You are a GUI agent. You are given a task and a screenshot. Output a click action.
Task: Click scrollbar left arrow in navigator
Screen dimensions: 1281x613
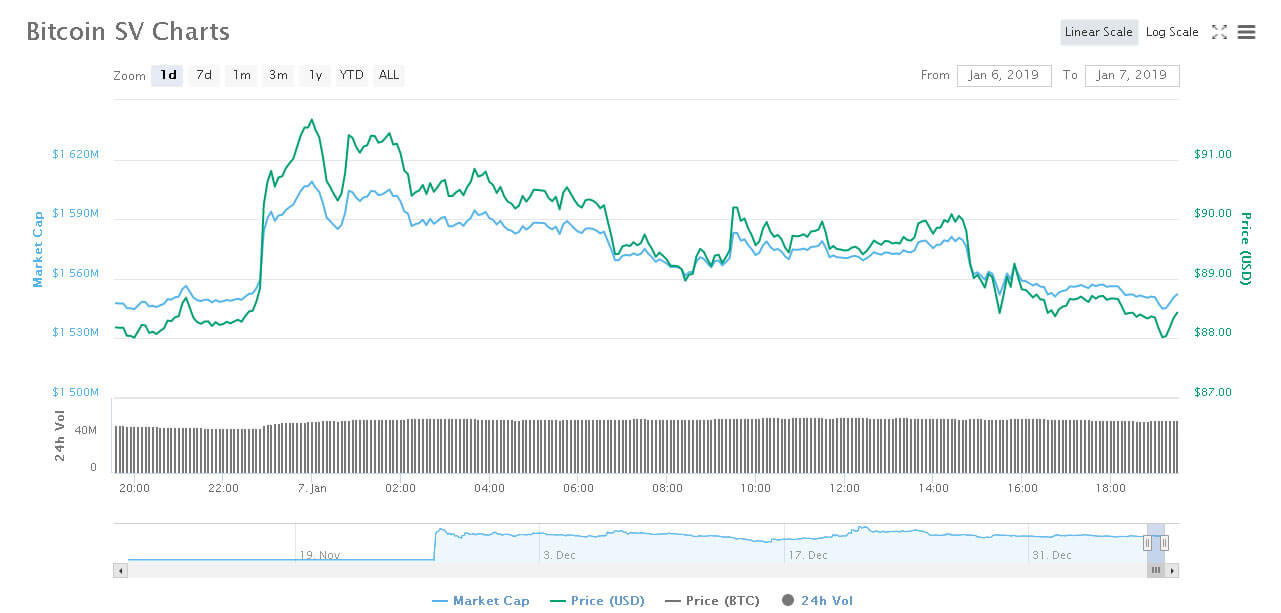120,570
